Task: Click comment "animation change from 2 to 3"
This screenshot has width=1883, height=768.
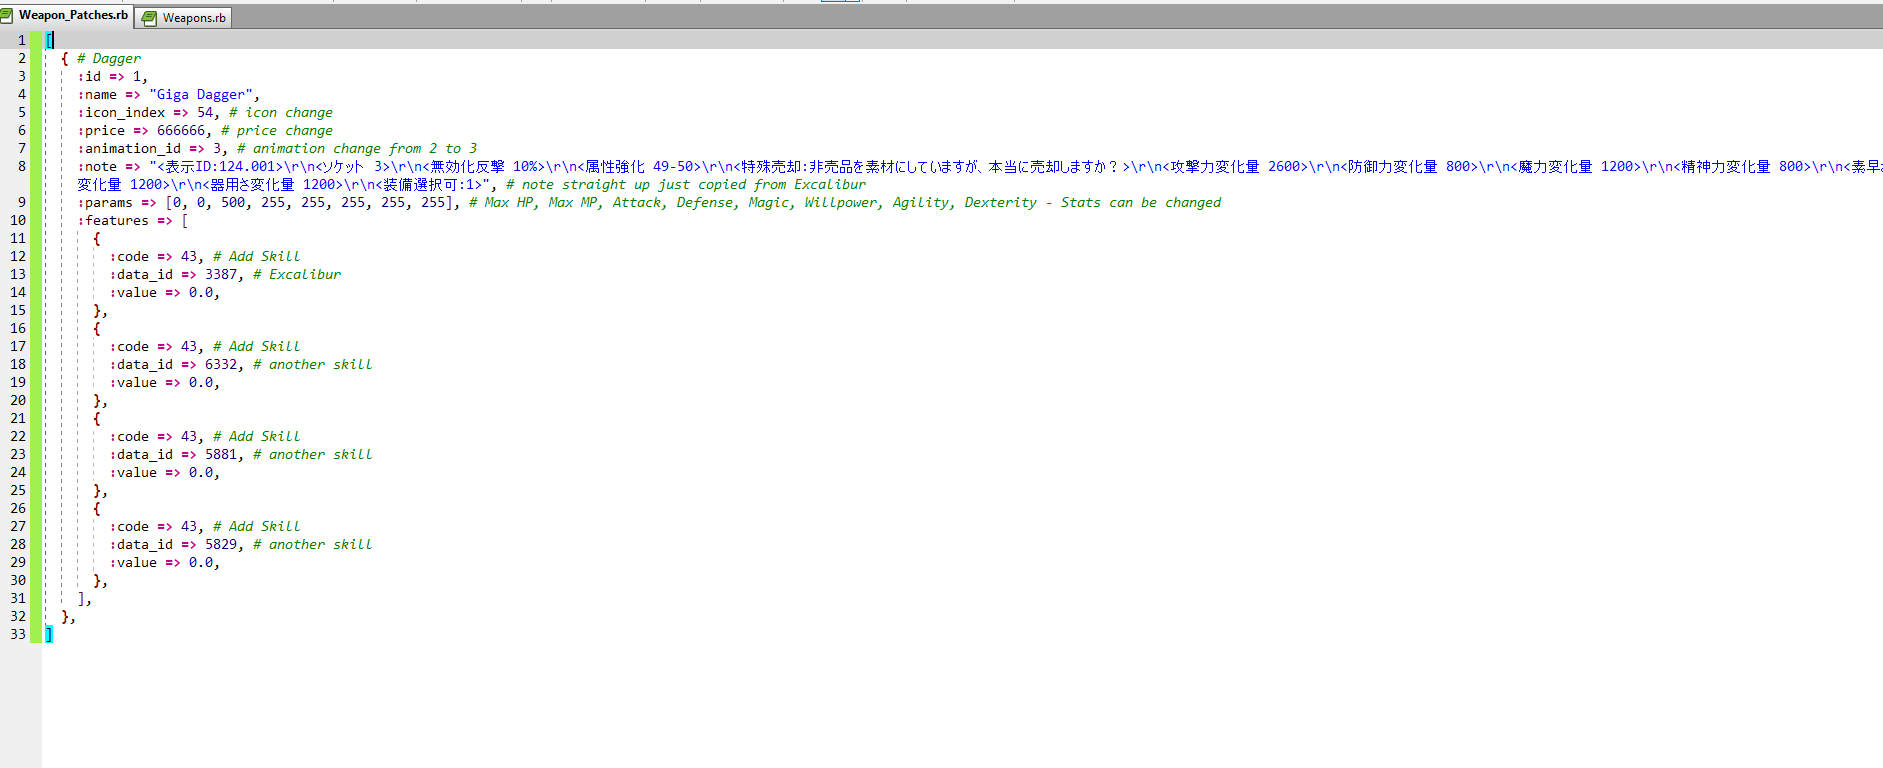Action: click(x=365, y=148)
